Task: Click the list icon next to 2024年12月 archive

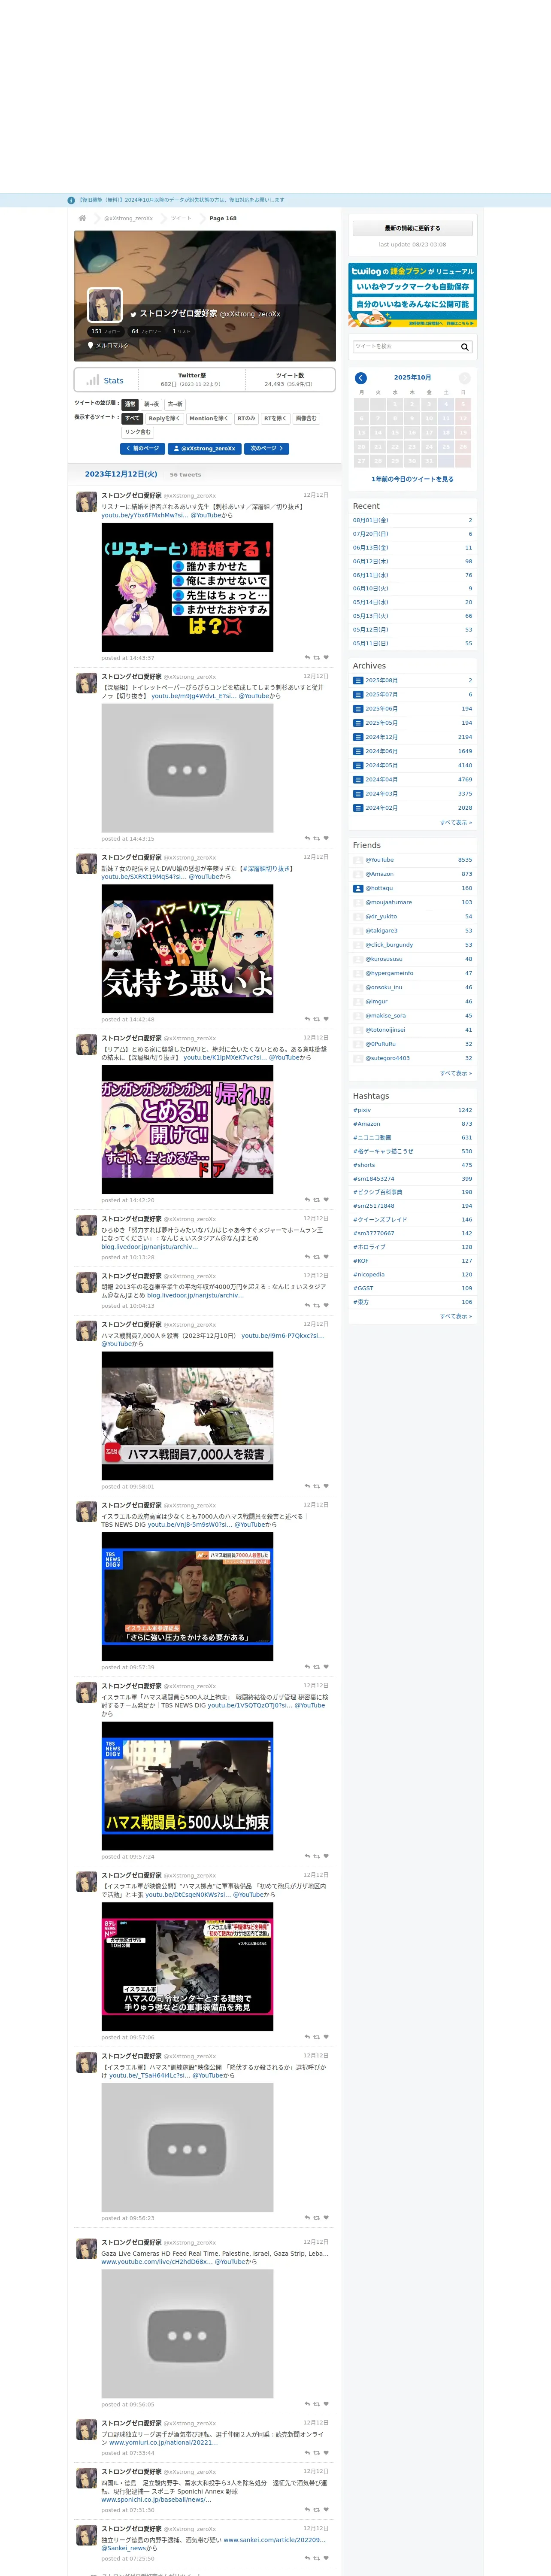Action: 357,737
